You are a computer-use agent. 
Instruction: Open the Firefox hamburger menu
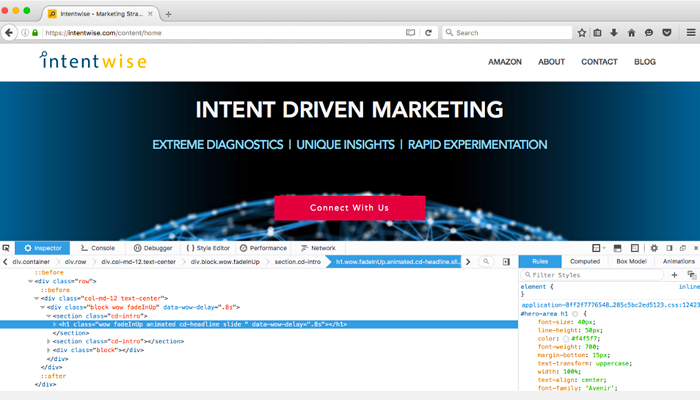click(x=691, y=33)
